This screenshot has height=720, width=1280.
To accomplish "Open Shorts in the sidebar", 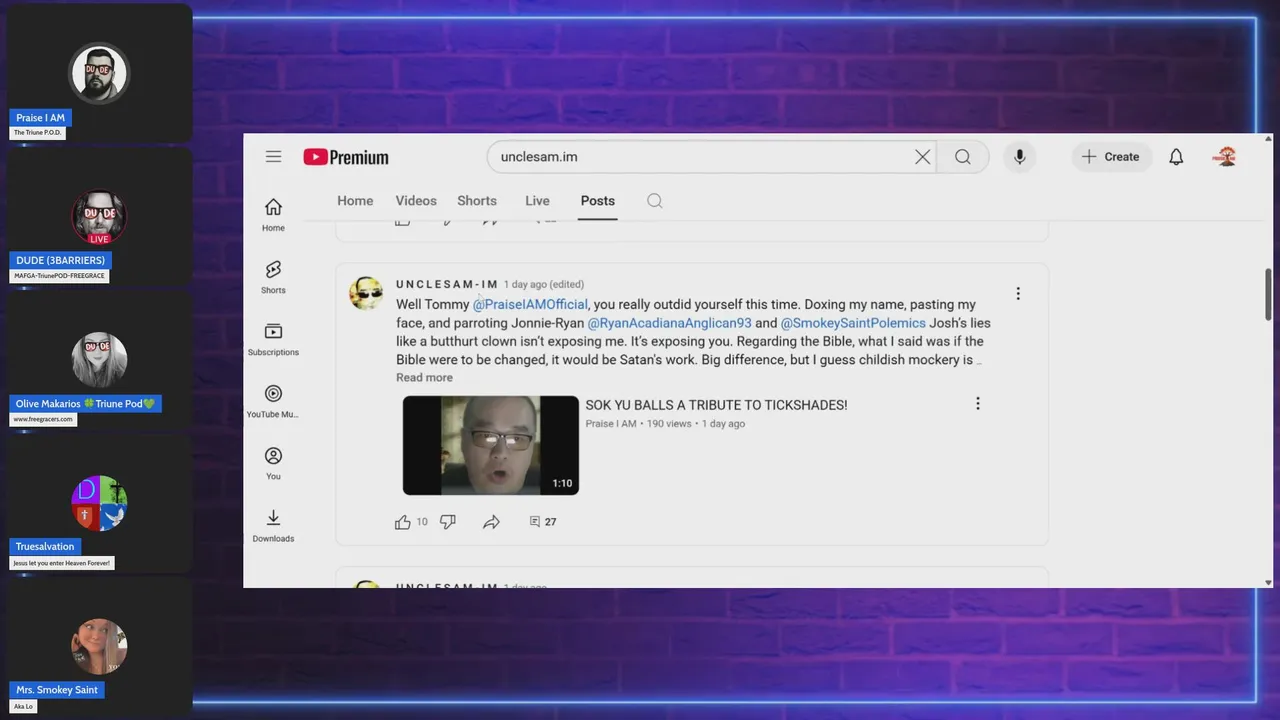I will point(273,277).
